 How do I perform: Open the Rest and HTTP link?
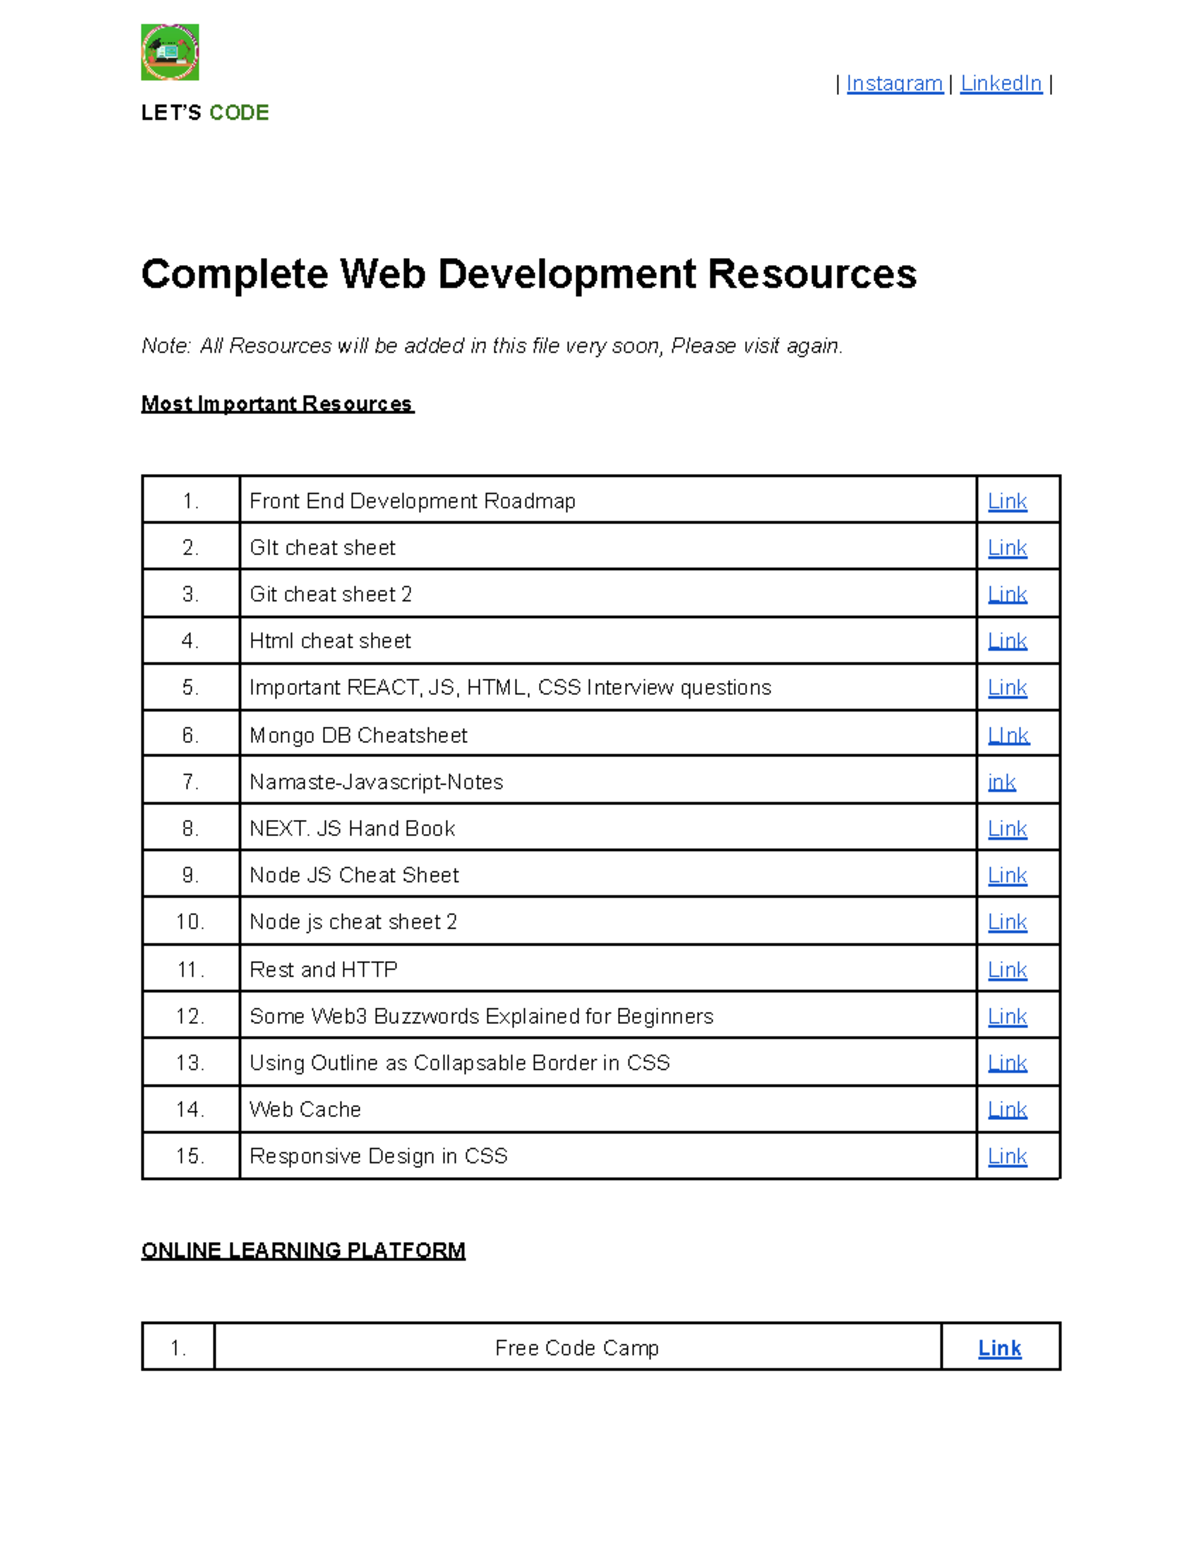coord(1006,968)
